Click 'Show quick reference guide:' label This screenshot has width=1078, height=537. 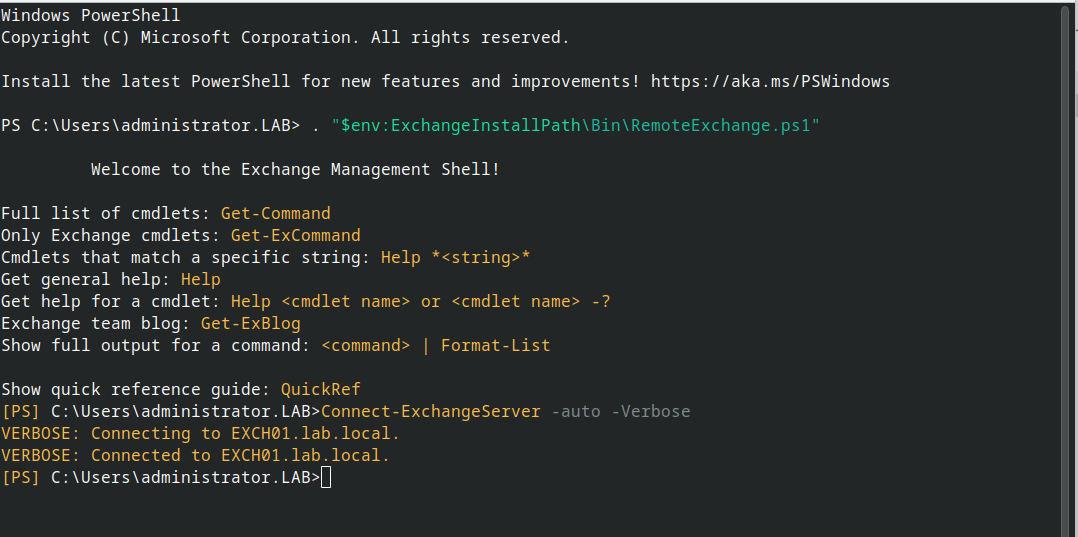point(136,389)
